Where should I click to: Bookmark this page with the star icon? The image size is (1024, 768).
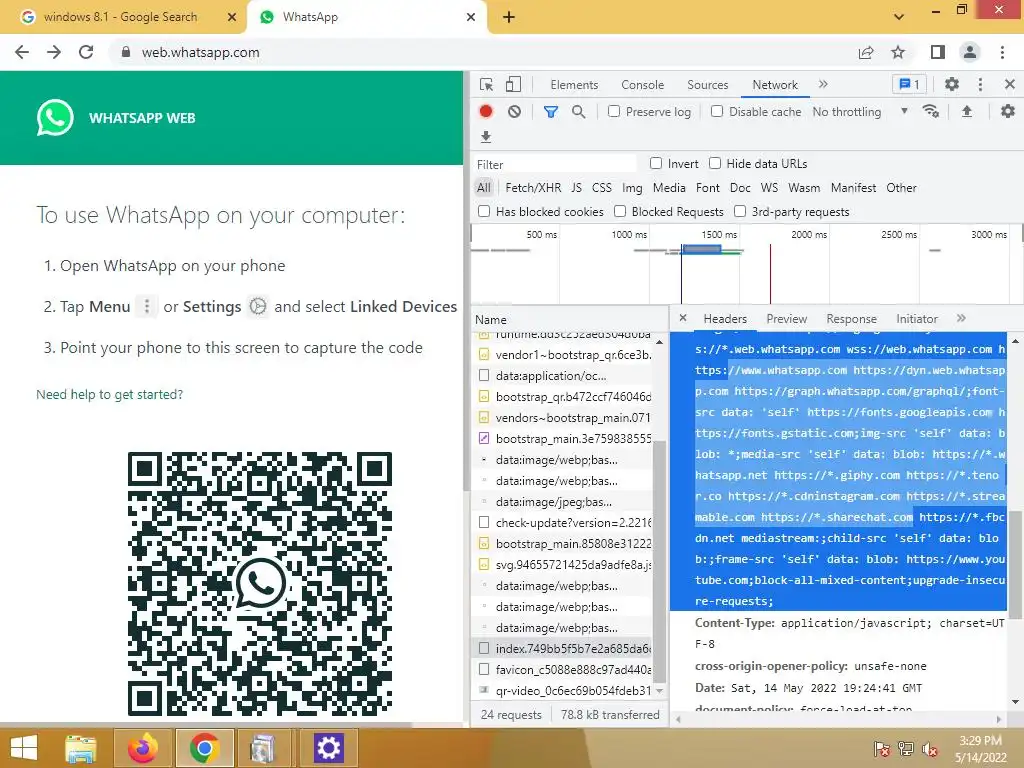pyautogui.click(x=898, y=52)
